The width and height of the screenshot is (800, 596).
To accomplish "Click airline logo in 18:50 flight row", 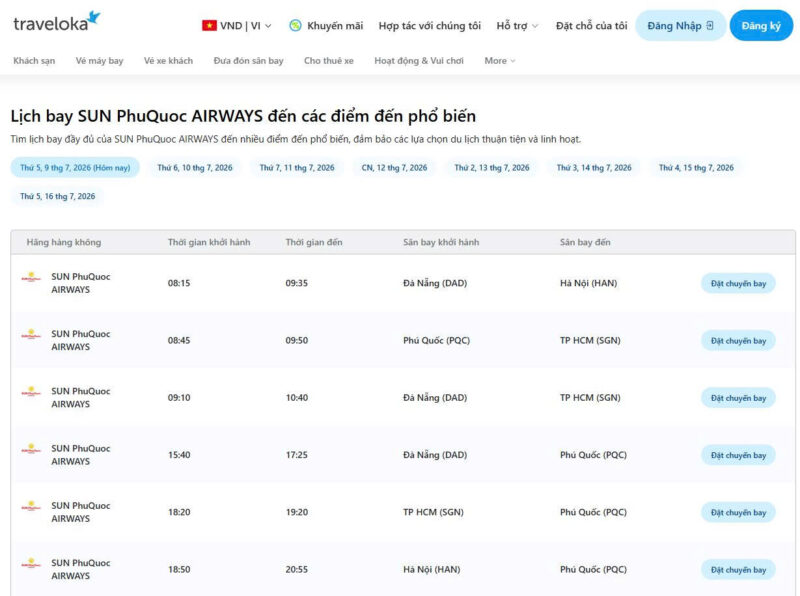I will click(x=31, y=563).
